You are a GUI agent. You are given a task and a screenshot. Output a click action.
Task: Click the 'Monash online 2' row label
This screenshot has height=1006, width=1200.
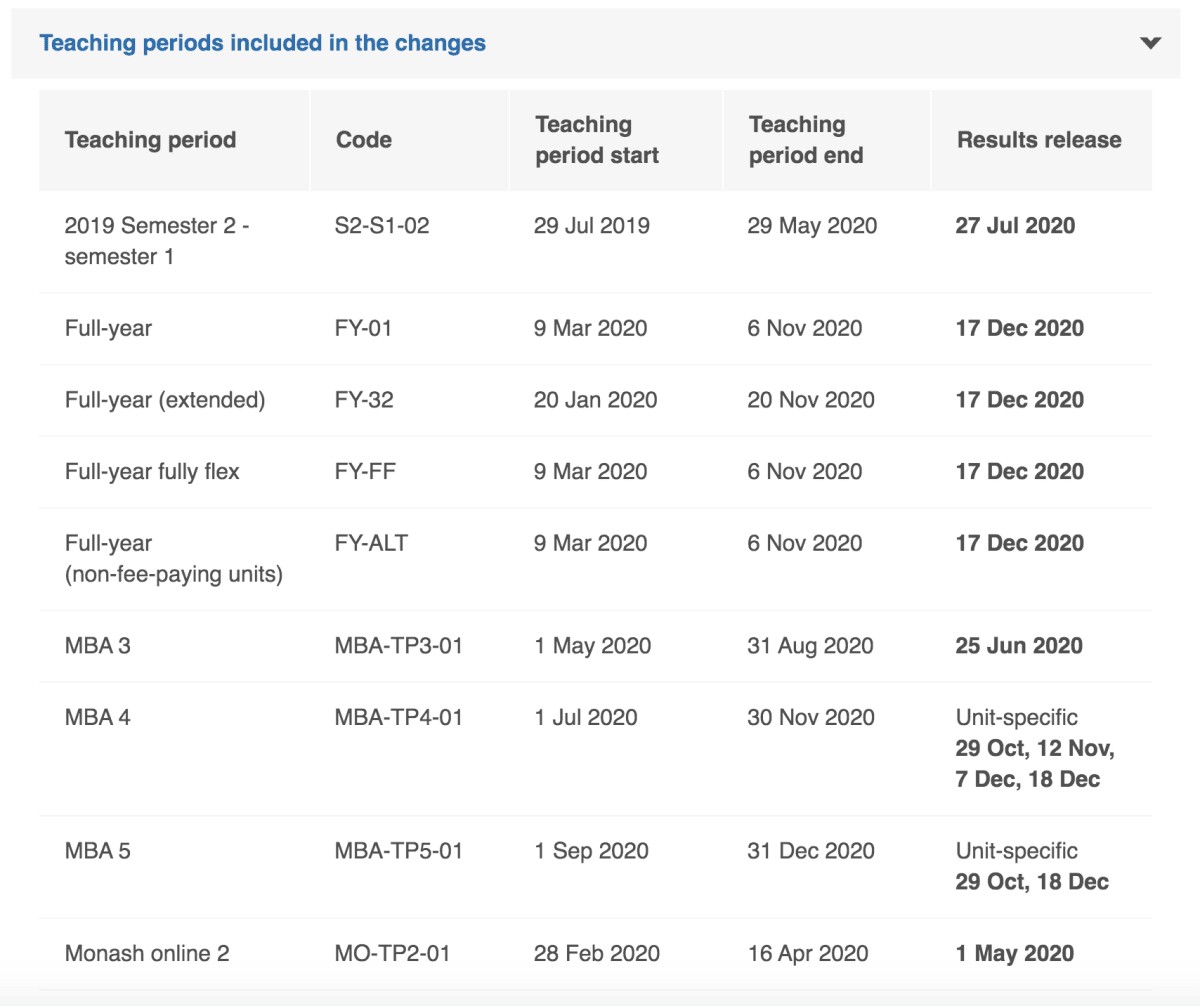pos(147,954)
